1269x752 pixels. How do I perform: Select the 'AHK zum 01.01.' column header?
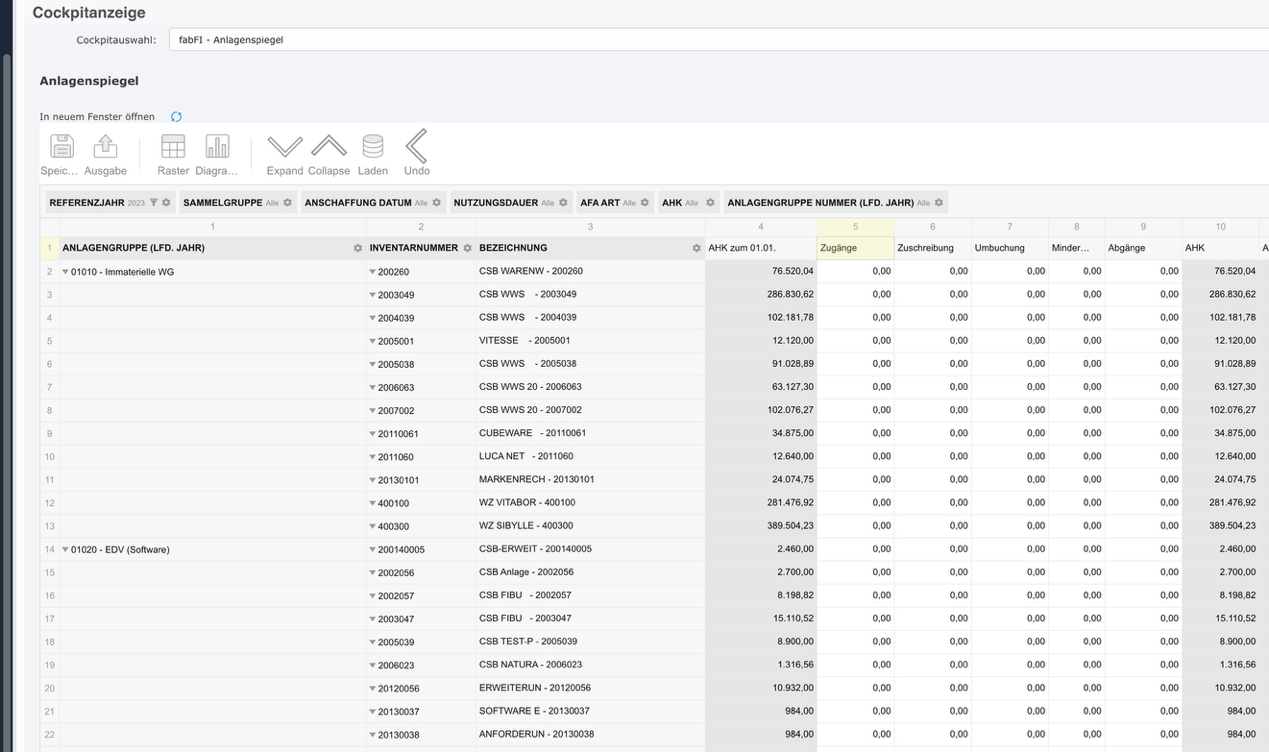click(x=742, y=248)
